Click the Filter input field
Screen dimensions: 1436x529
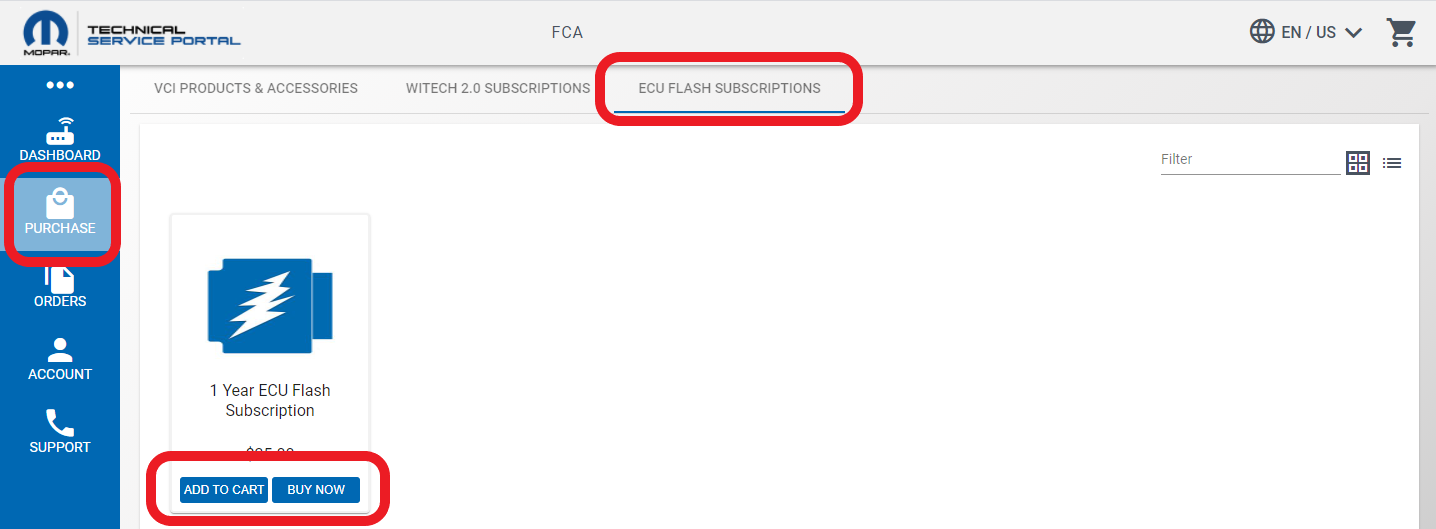click(1250, 160)
